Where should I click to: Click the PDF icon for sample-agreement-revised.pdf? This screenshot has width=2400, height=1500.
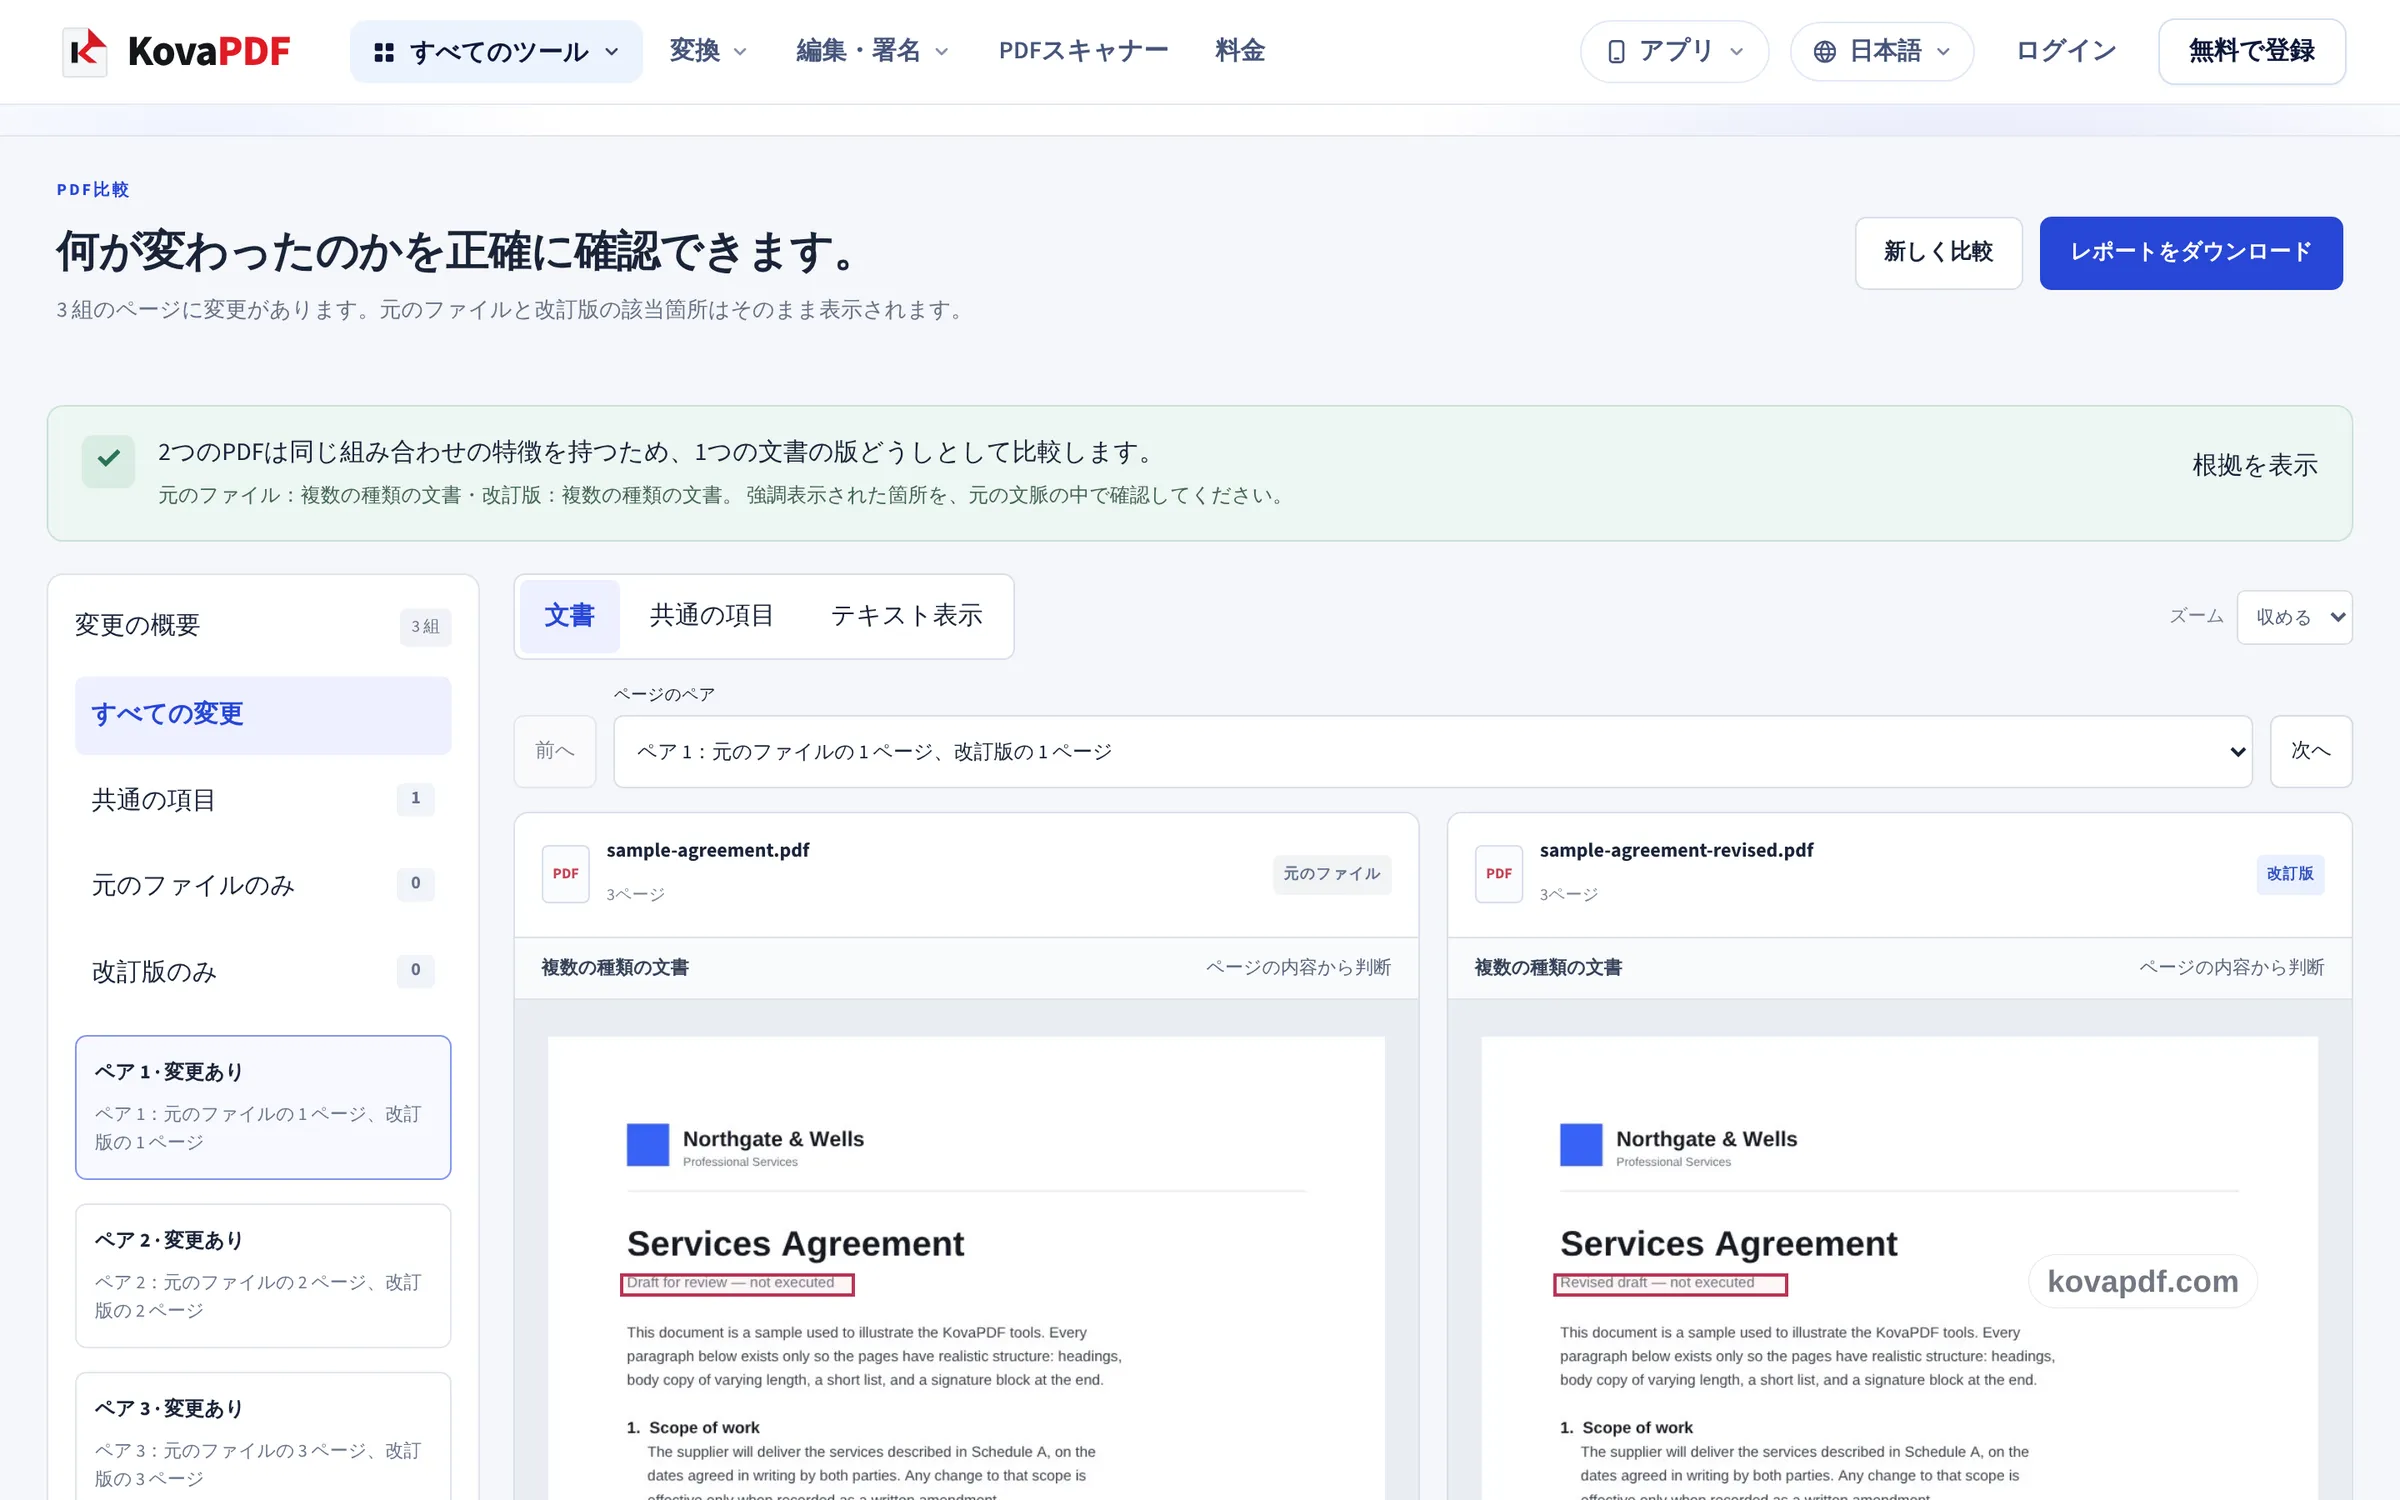point(1498,874)
